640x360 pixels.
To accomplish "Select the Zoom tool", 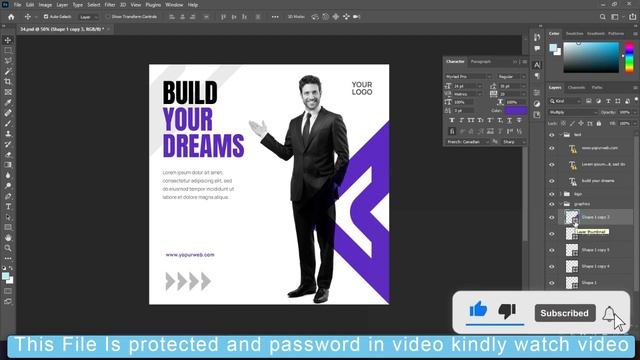I will pos(8,248).
